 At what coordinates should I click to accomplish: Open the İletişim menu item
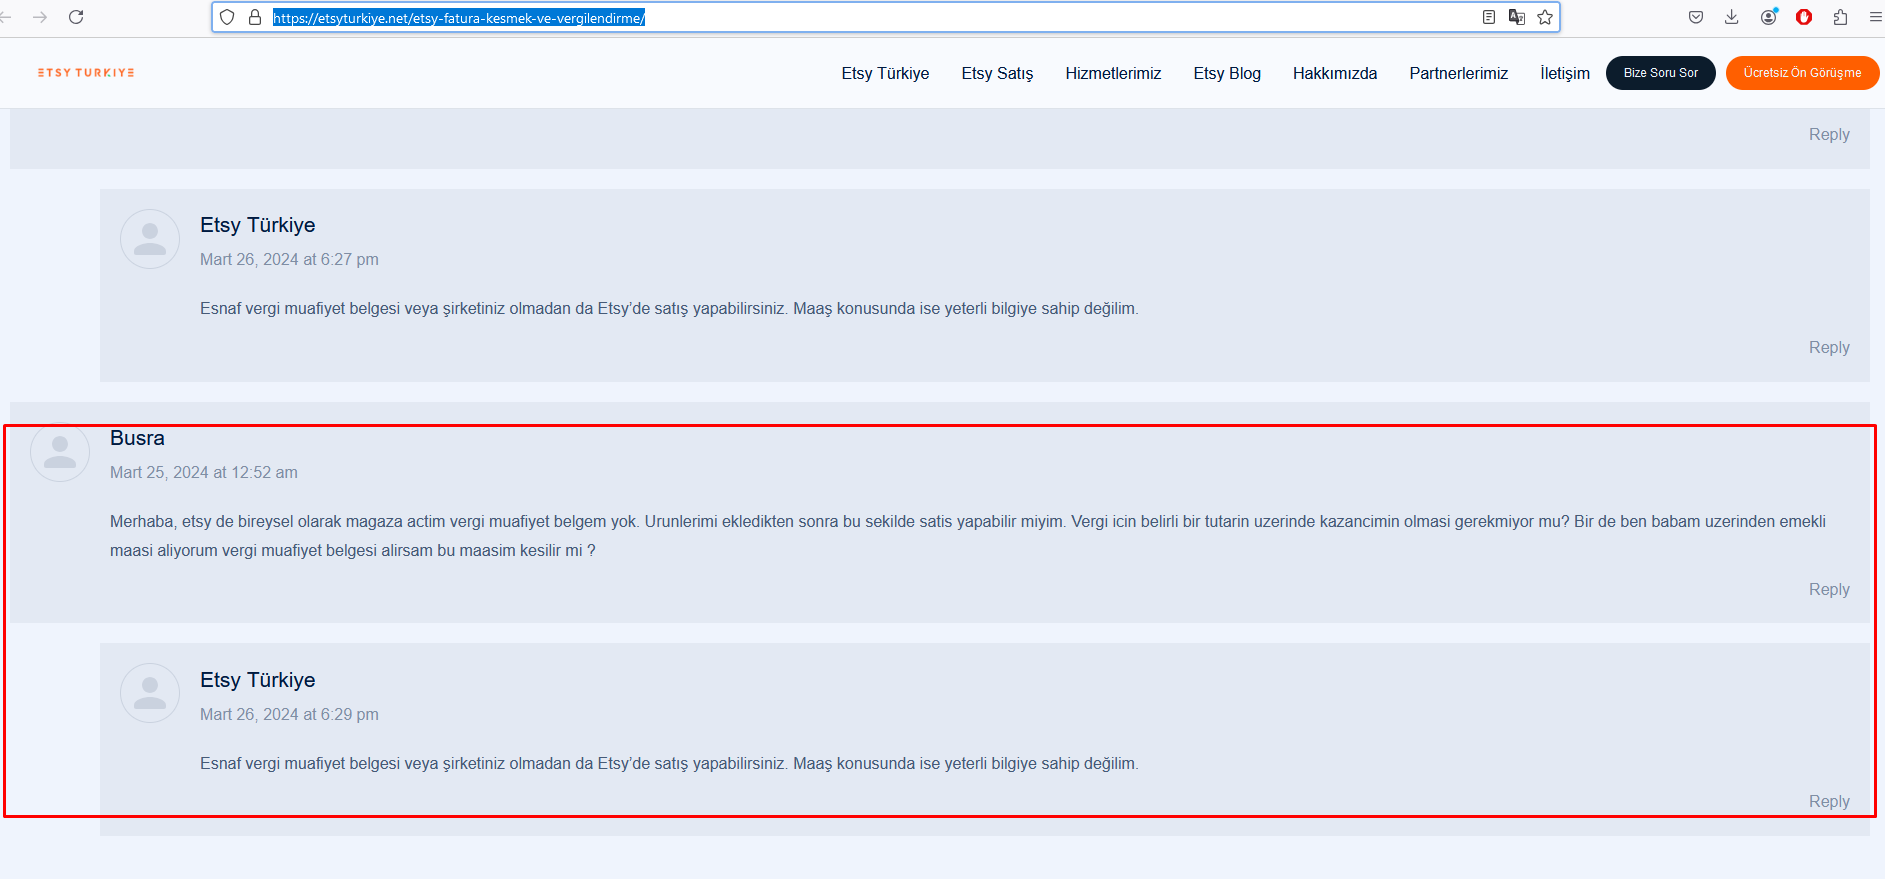click(x=1565, y=73)
